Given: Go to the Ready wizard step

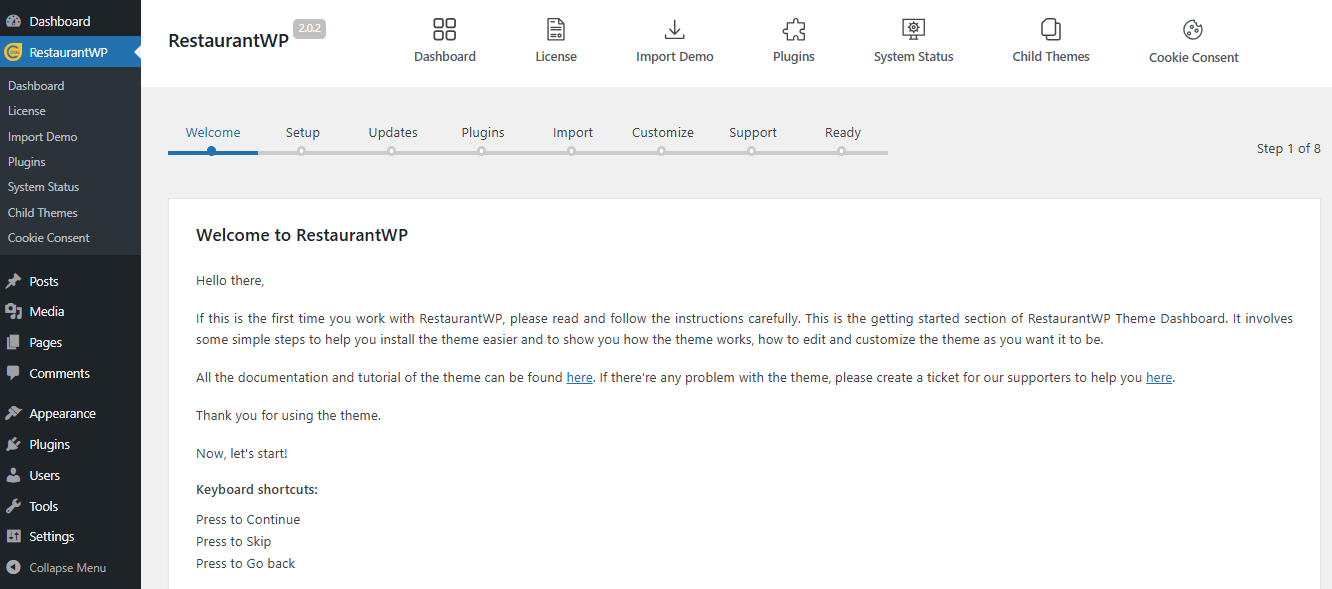Looking at the screenshot, I should 843,132.
